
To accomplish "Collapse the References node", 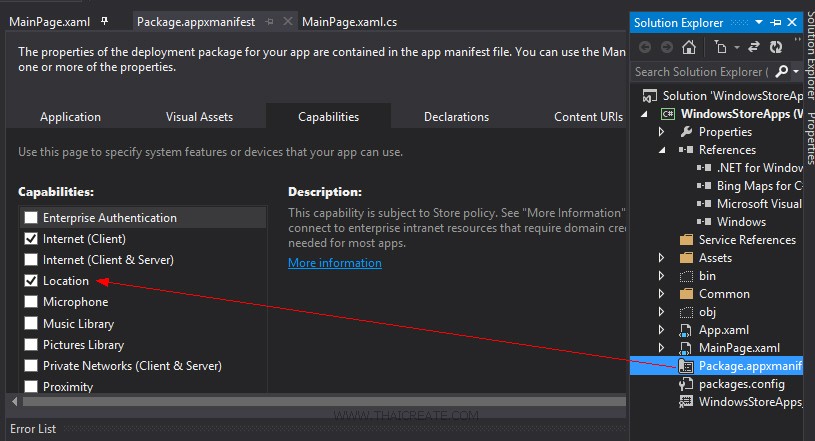I will click(661, 150).
